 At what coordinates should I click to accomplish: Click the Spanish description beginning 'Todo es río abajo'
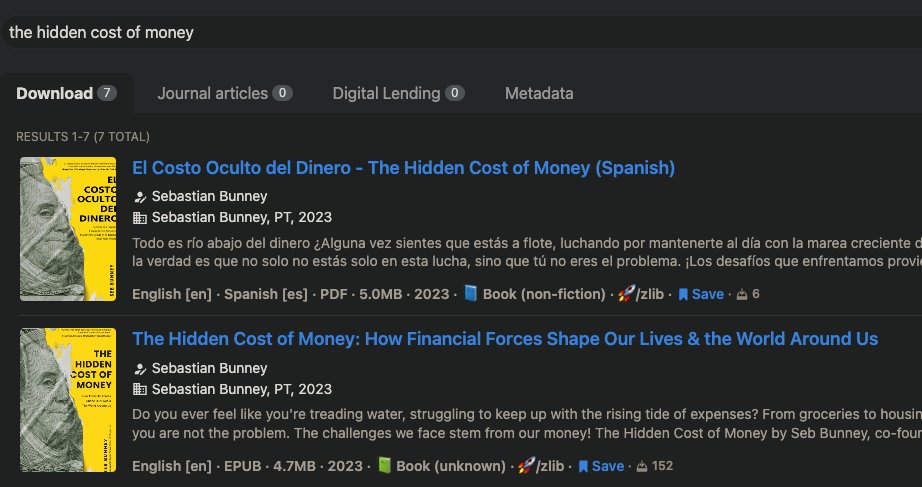(x=527, y=252)
